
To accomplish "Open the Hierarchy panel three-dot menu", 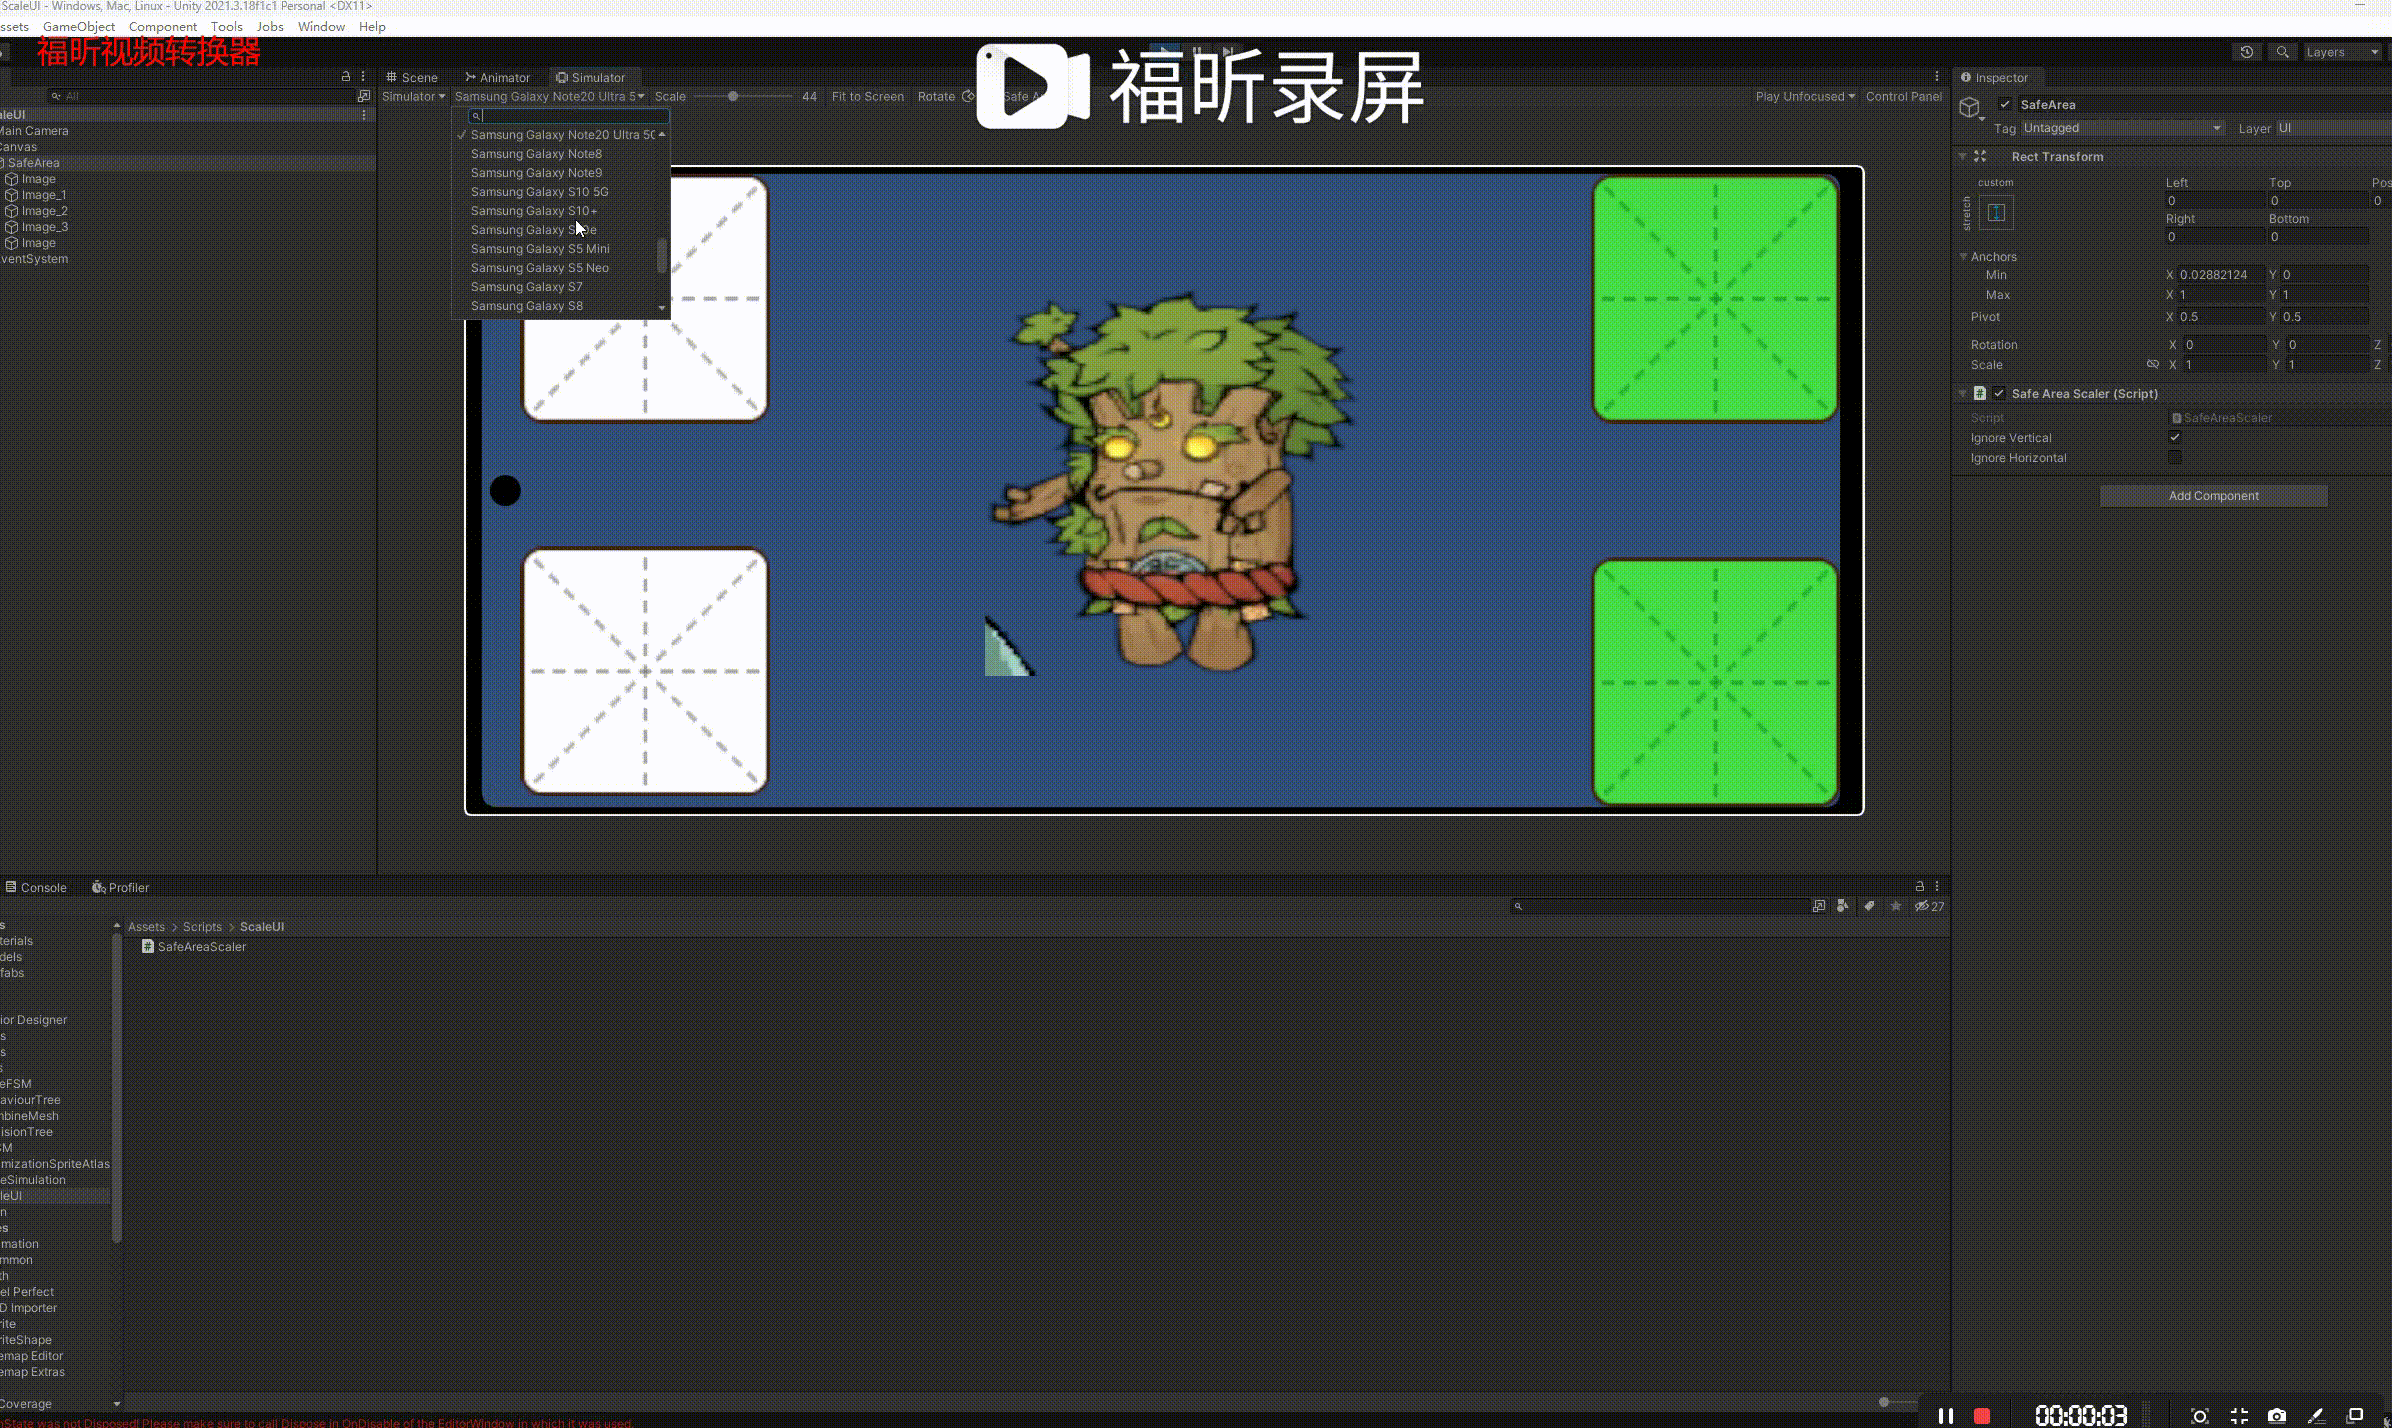I will pos(363,76).
